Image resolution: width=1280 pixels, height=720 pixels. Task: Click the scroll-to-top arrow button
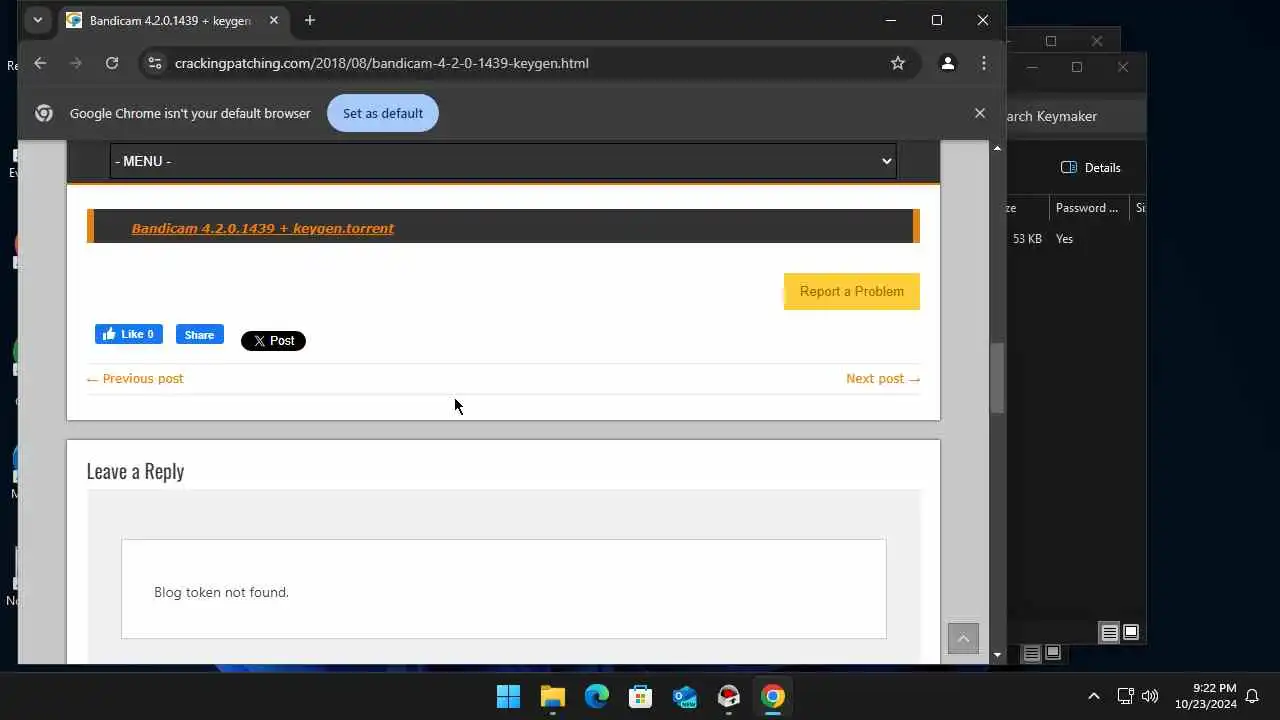click(963, 638)
